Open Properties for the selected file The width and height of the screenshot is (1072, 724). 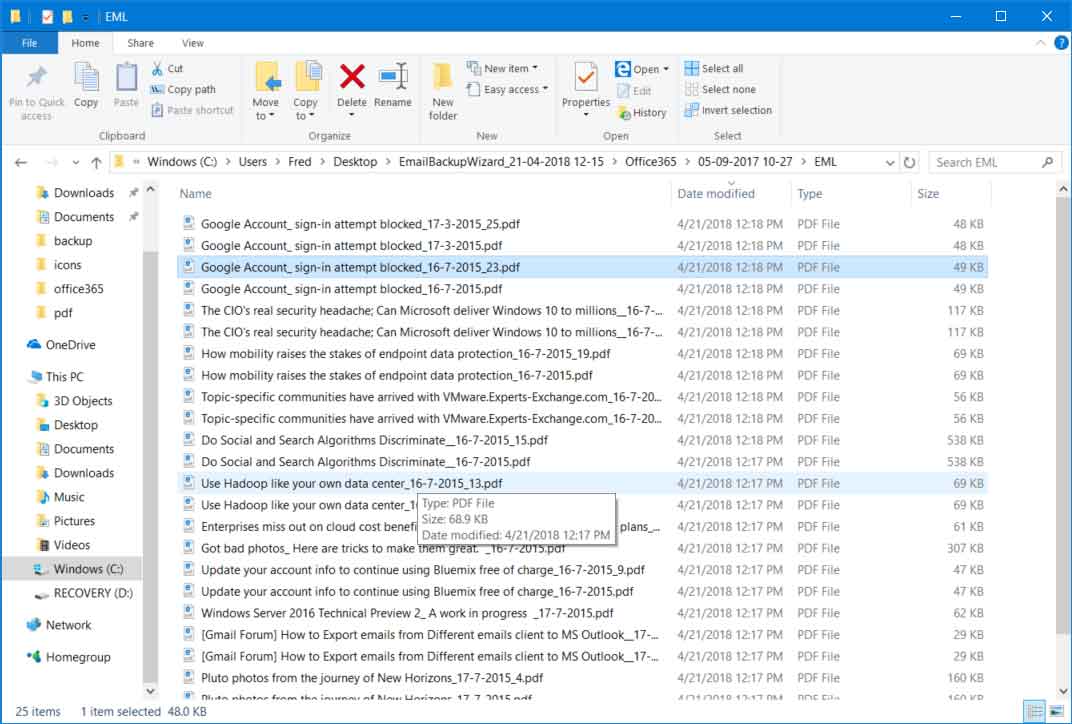pyautogui.click(x=585, y=89)
